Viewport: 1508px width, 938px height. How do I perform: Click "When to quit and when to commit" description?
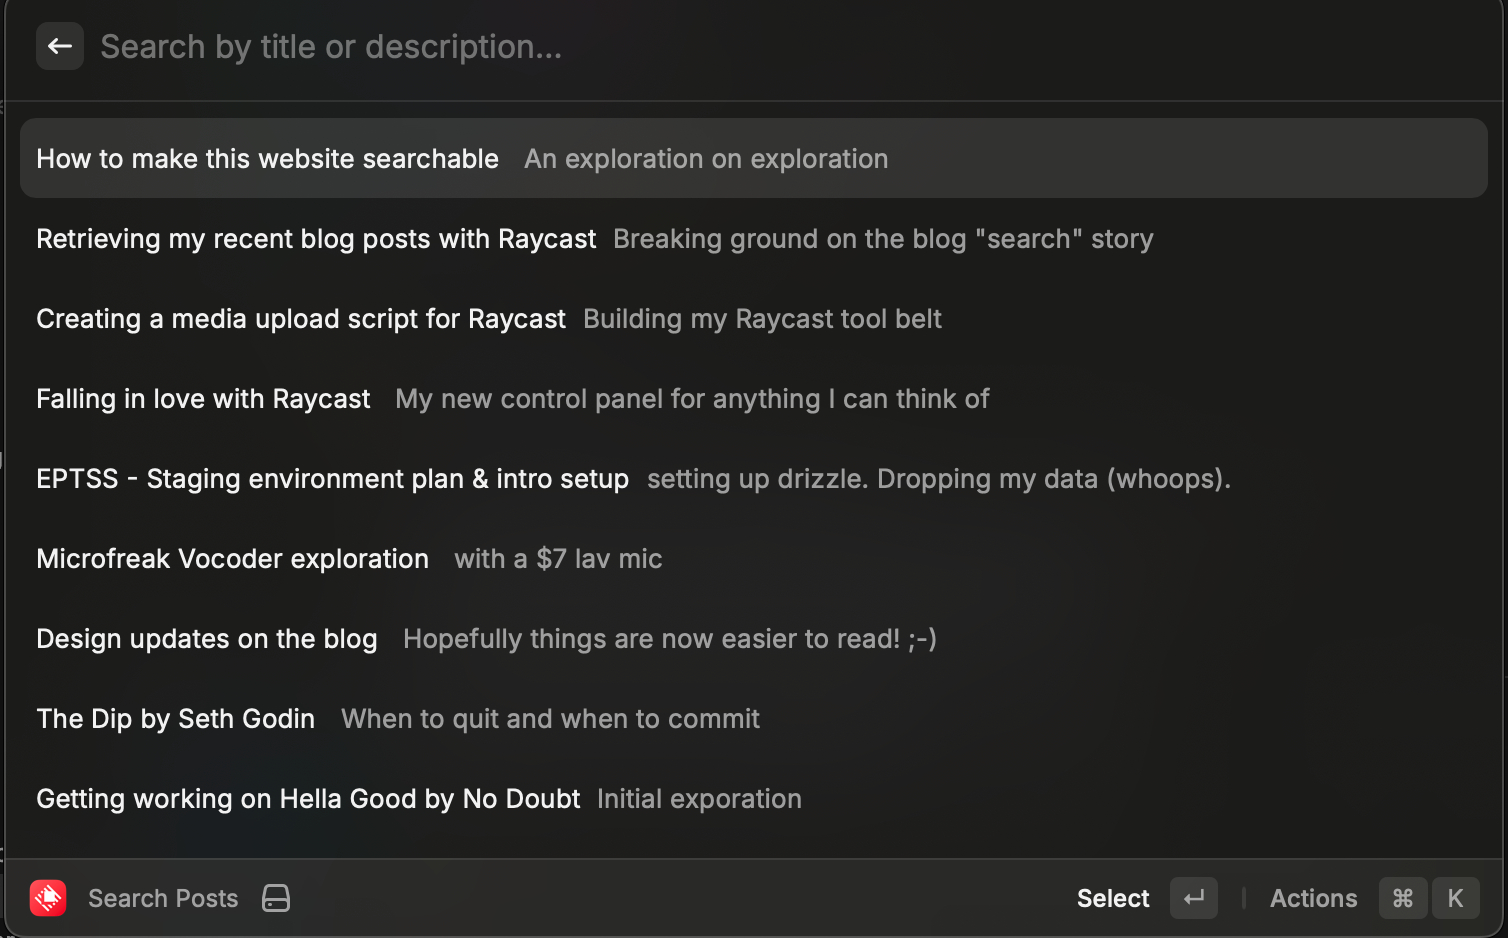[x=550, y=719]
